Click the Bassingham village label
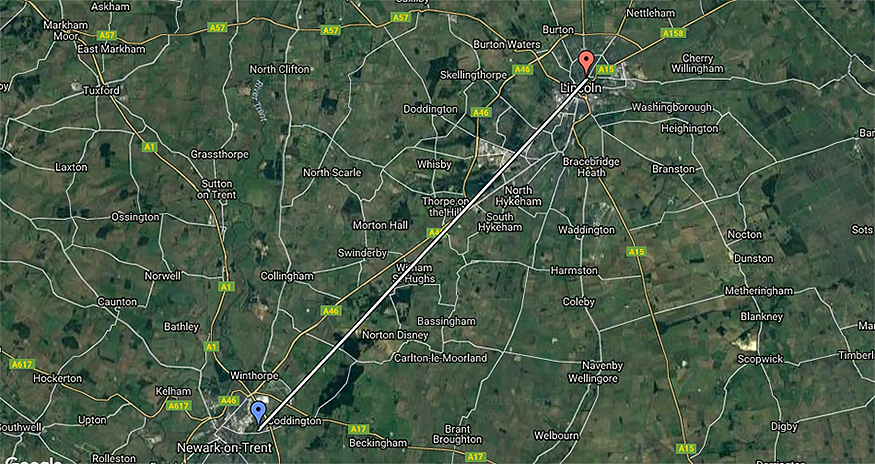Image resolution: width=875 pixels, height=464 pixels. 446,321
